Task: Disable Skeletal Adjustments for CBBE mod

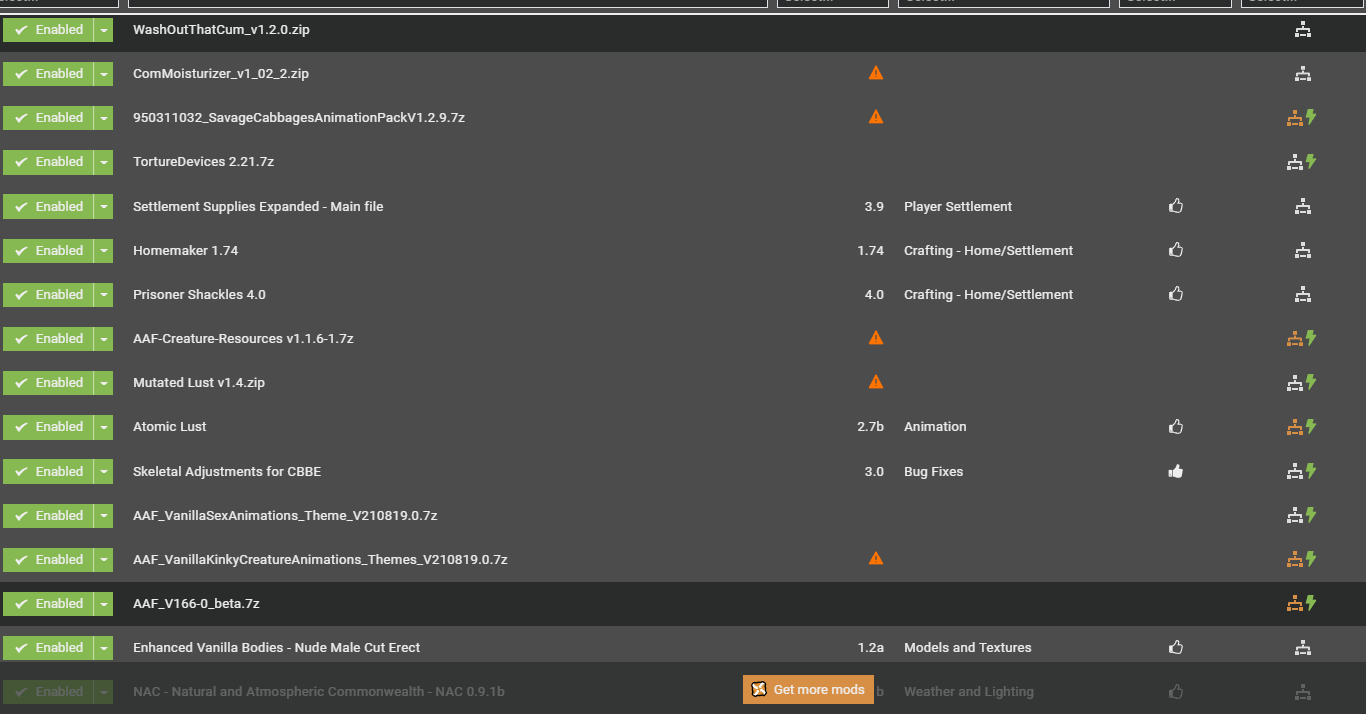Action: (48, 472)
